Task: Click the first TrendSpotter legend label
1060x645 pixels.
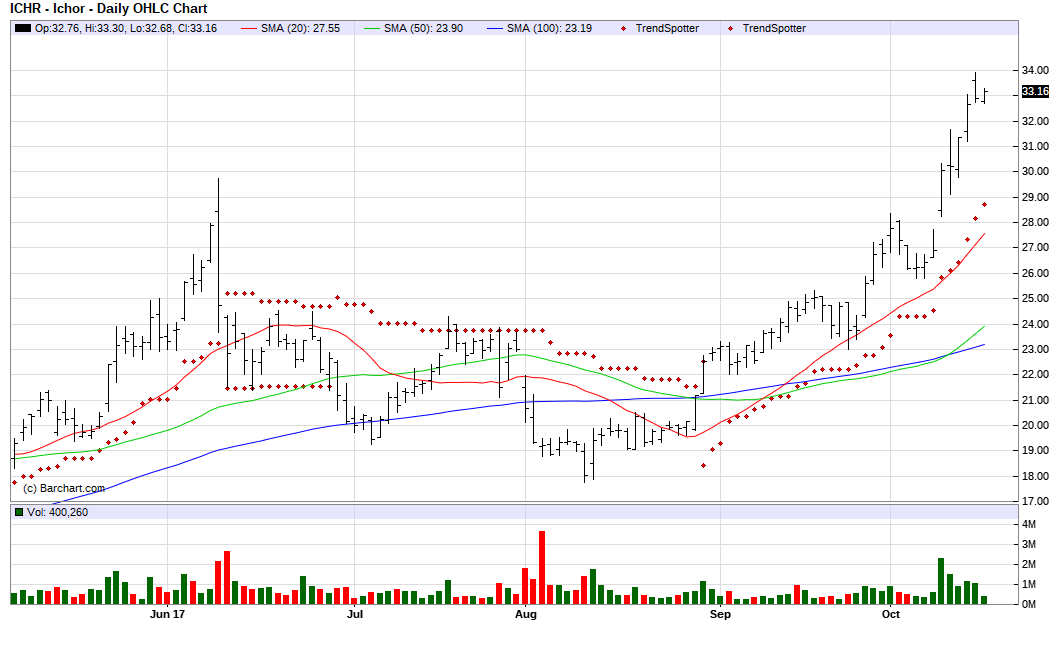Action: 667,28
